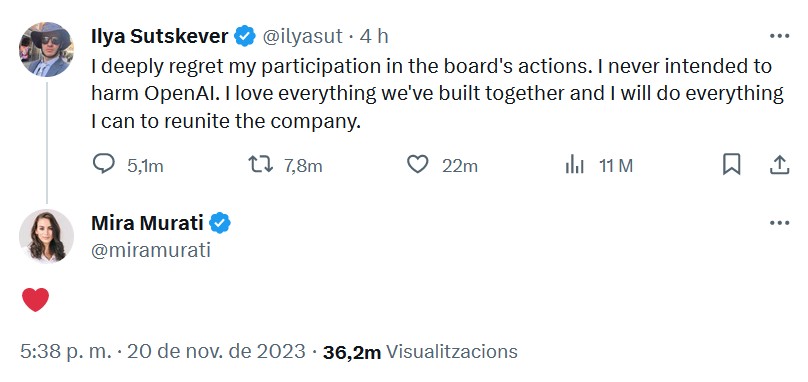Click the red heart emoji in Mira's tweet
Viewport: 808px width, 382px height.
point(36,300)
